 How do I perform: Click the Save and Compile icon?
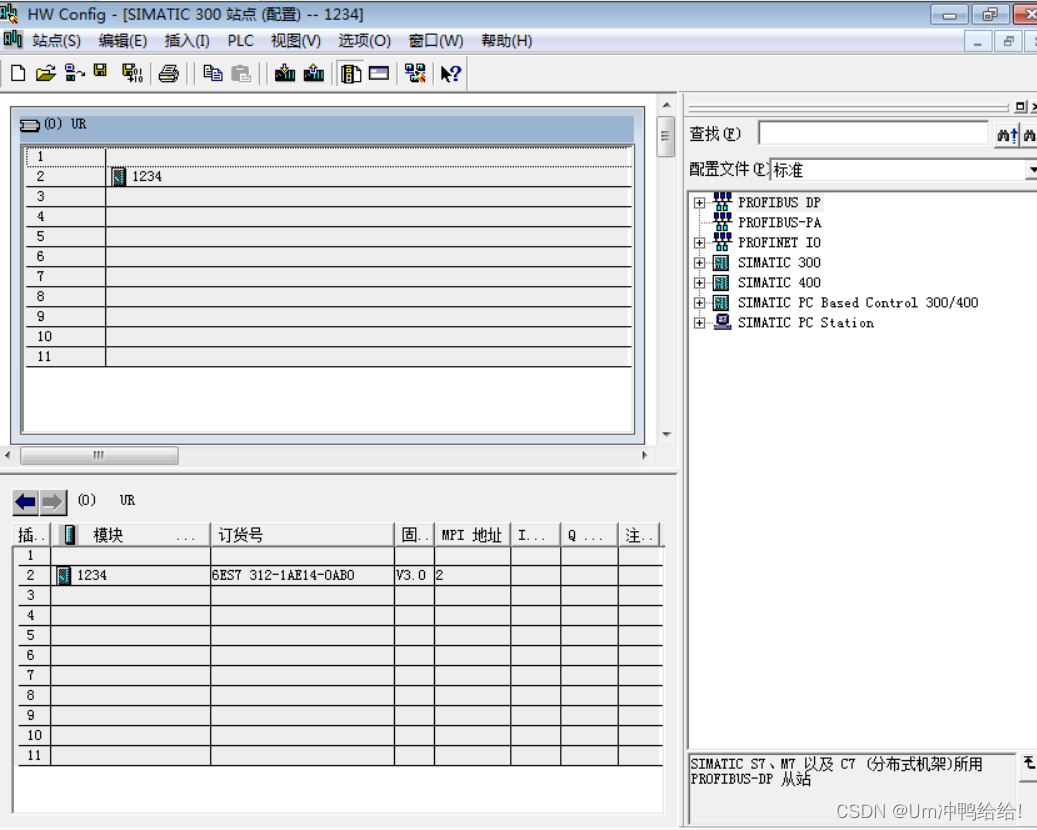[x=132, y=73]
